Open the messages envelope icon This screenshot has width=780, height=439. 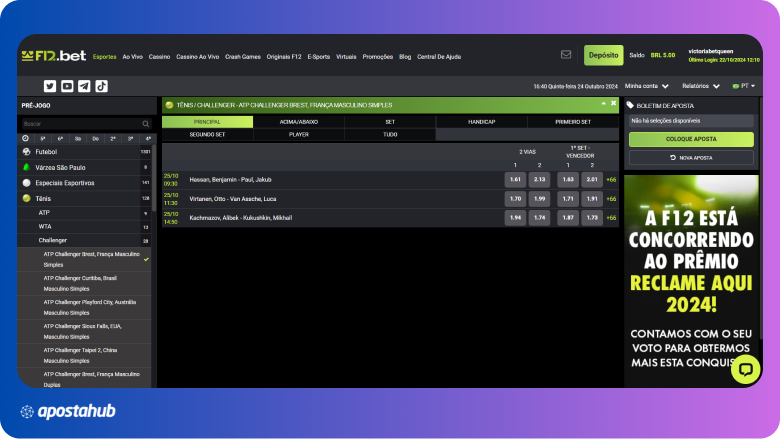pyautogui.click(x=566, y=55)
